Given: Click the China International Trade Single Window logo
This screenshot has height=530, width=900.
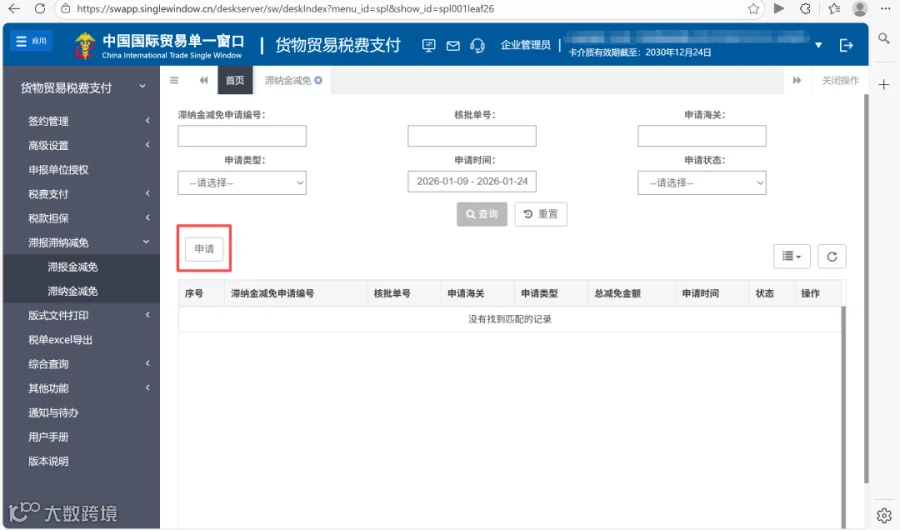Looking at the screenshot, I should (159, 45).
